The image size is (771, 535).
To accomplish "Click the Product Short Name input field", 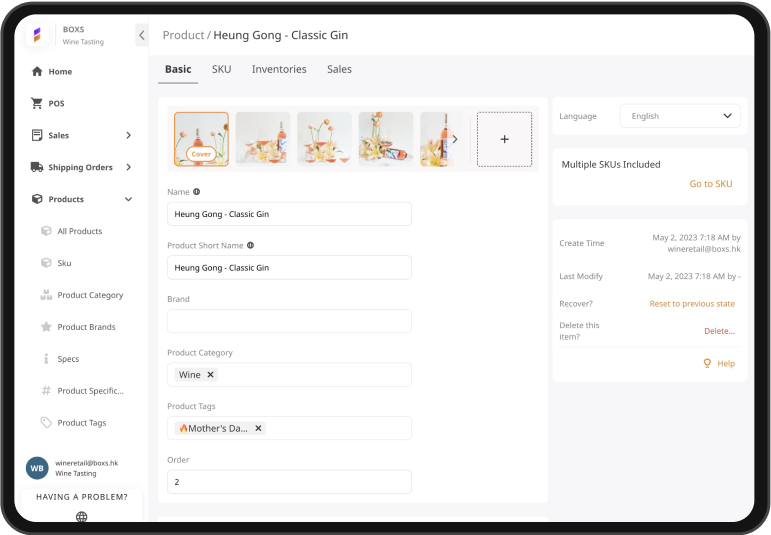I will tap(289, 268).
